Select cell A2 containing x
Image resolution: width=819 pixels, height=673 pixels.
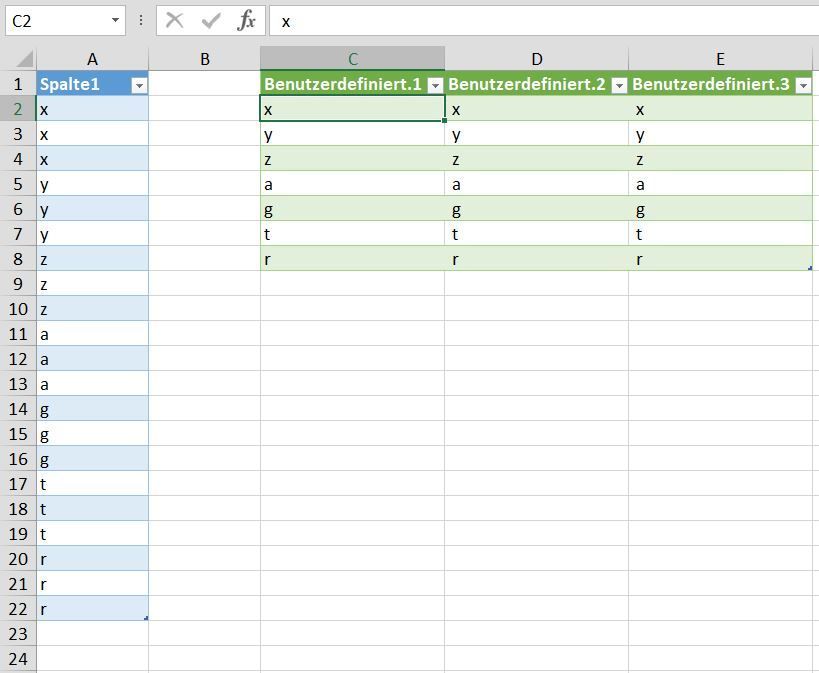click(92, 109)
